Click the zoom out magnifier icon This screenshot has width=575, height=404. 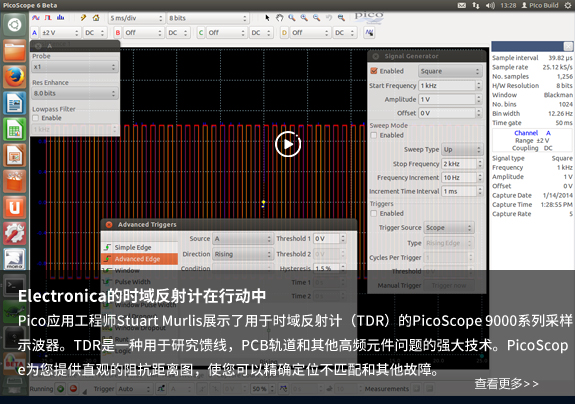(x=316, y=18)
